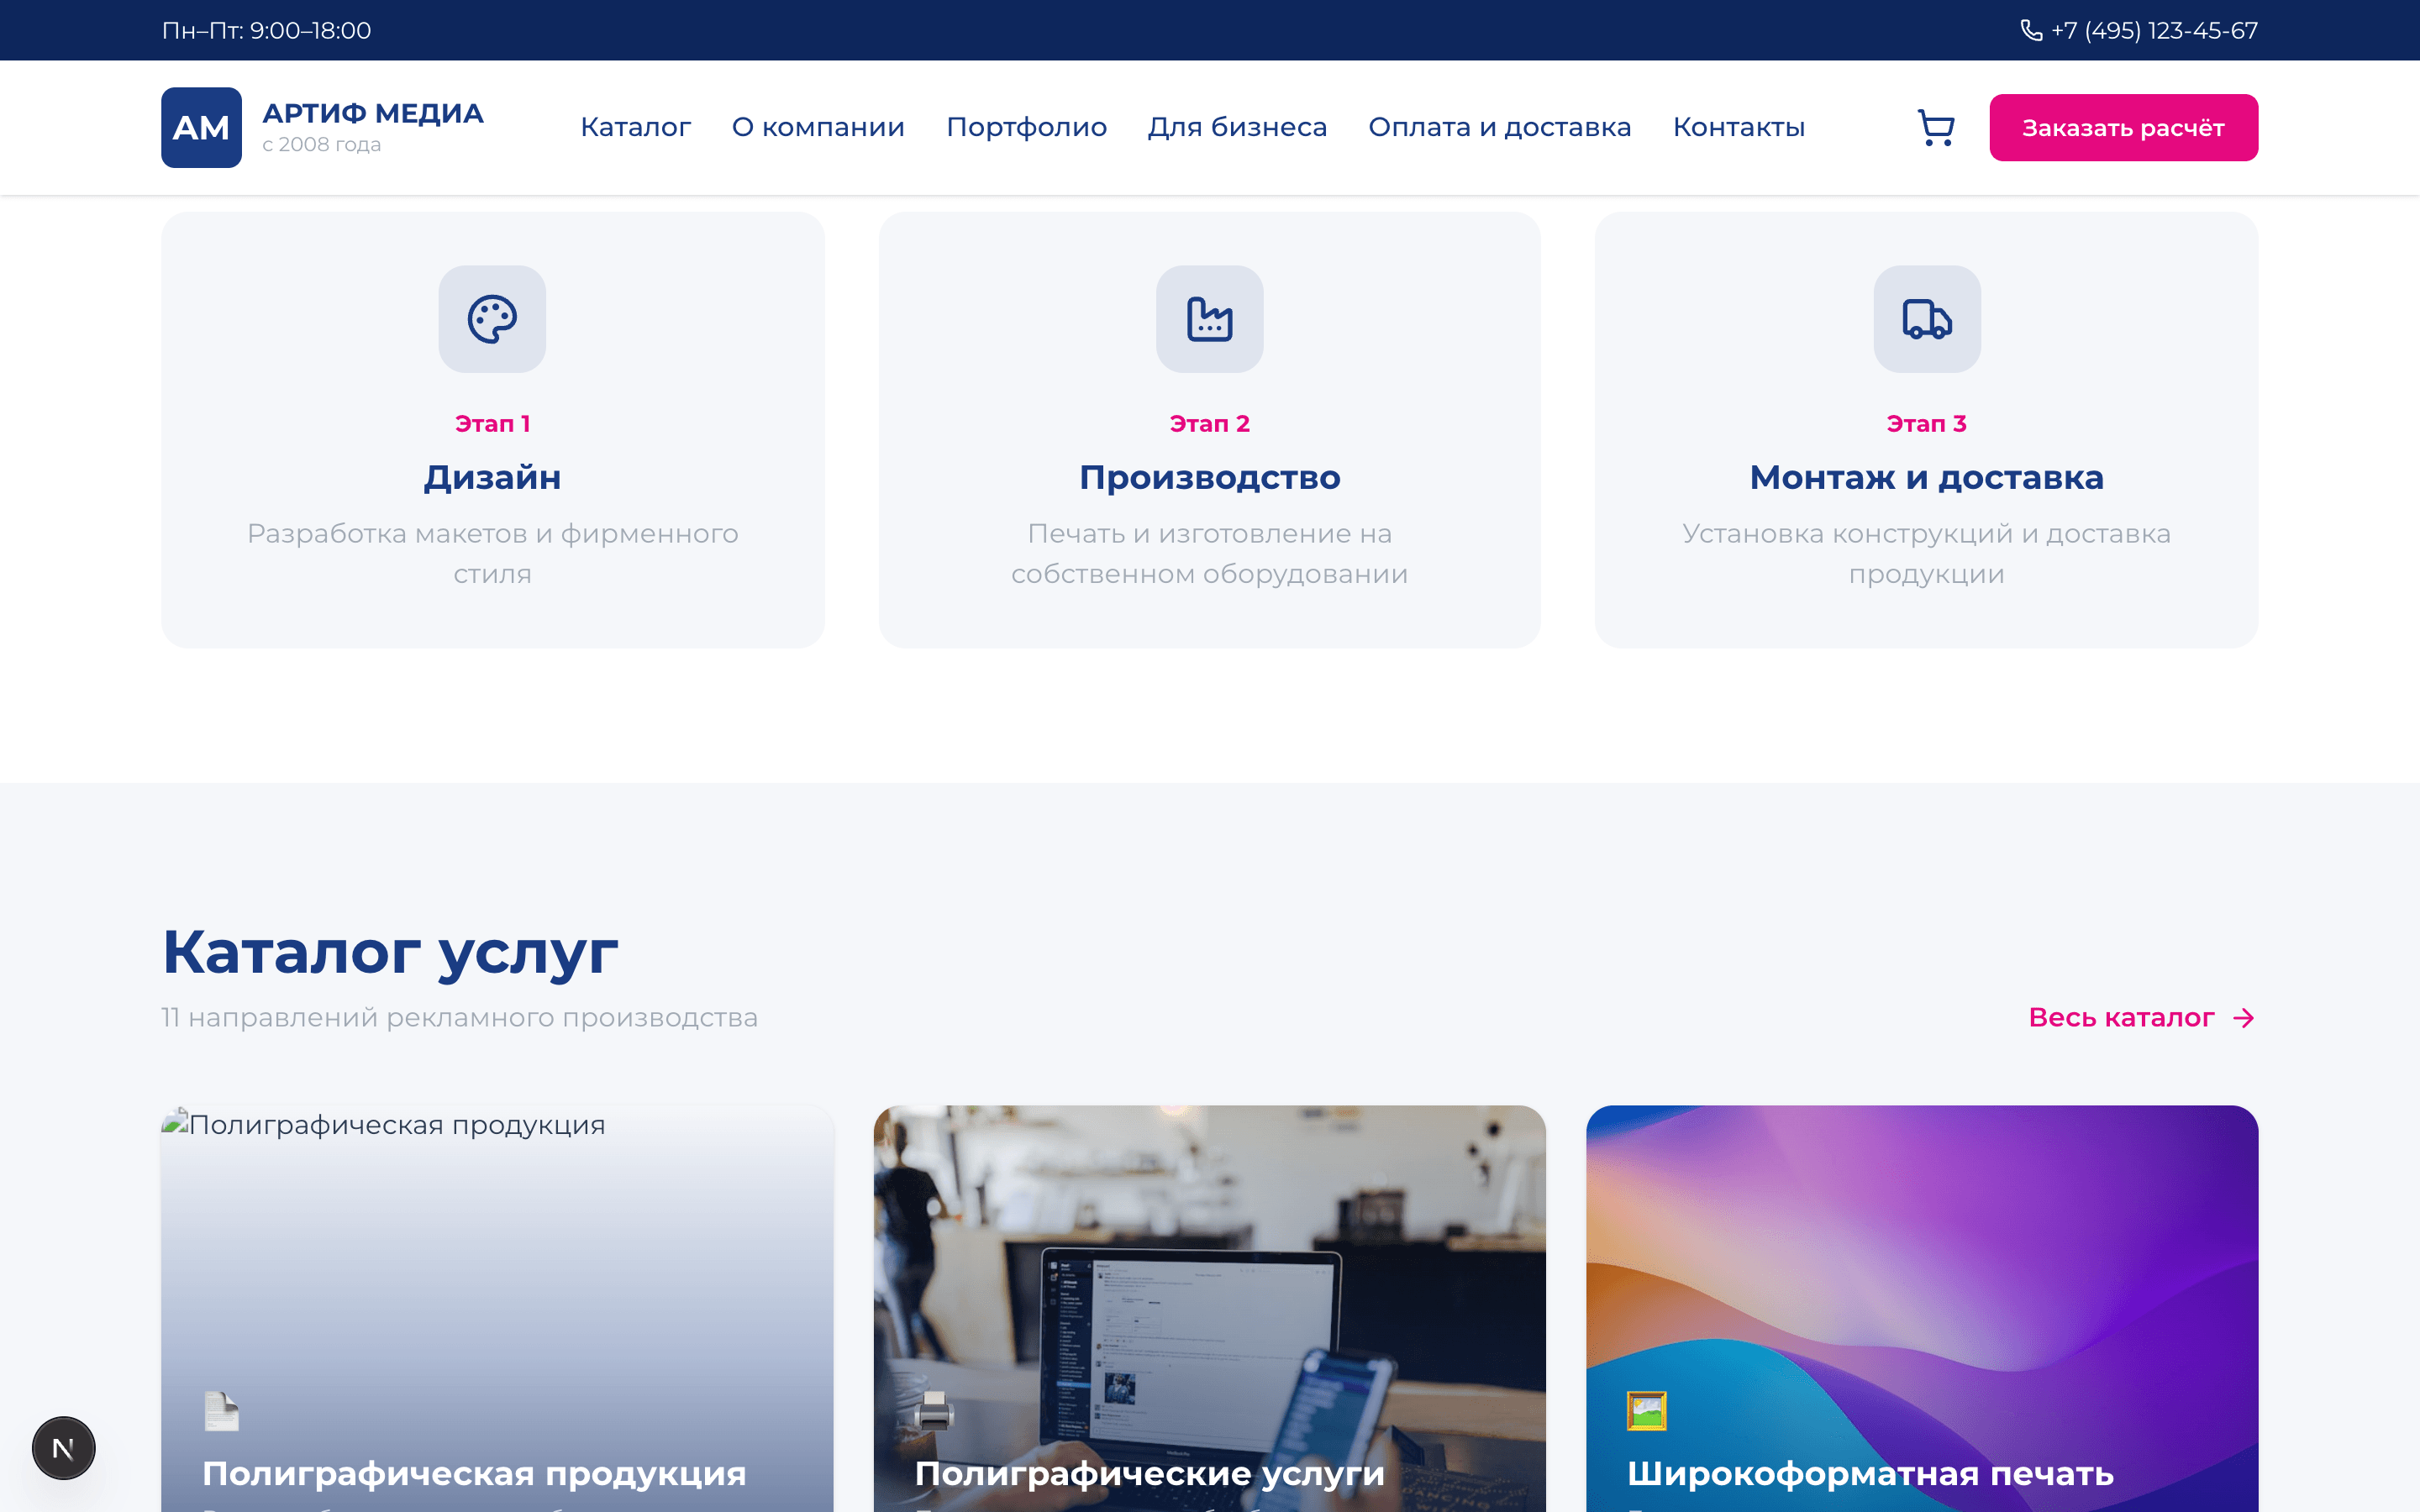This screenshot has width=2420, height=1512.
Task: Open Портфолио in navigation
Action: [x=1026, y=127]
